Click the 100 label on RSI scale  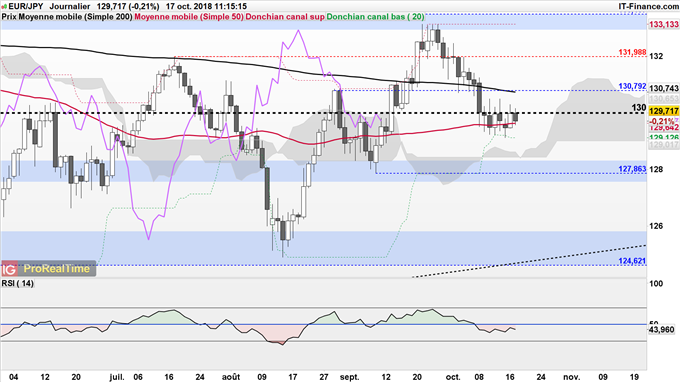click(x=657, y=284)
